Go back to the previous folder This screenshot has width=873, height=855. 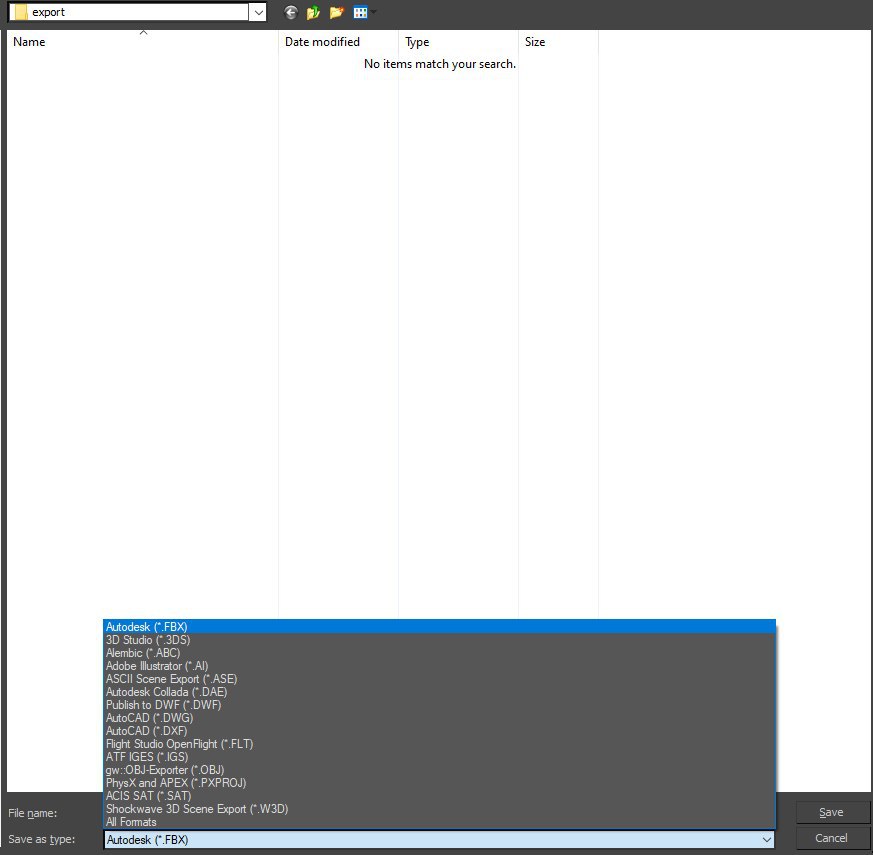pos(291,12)
